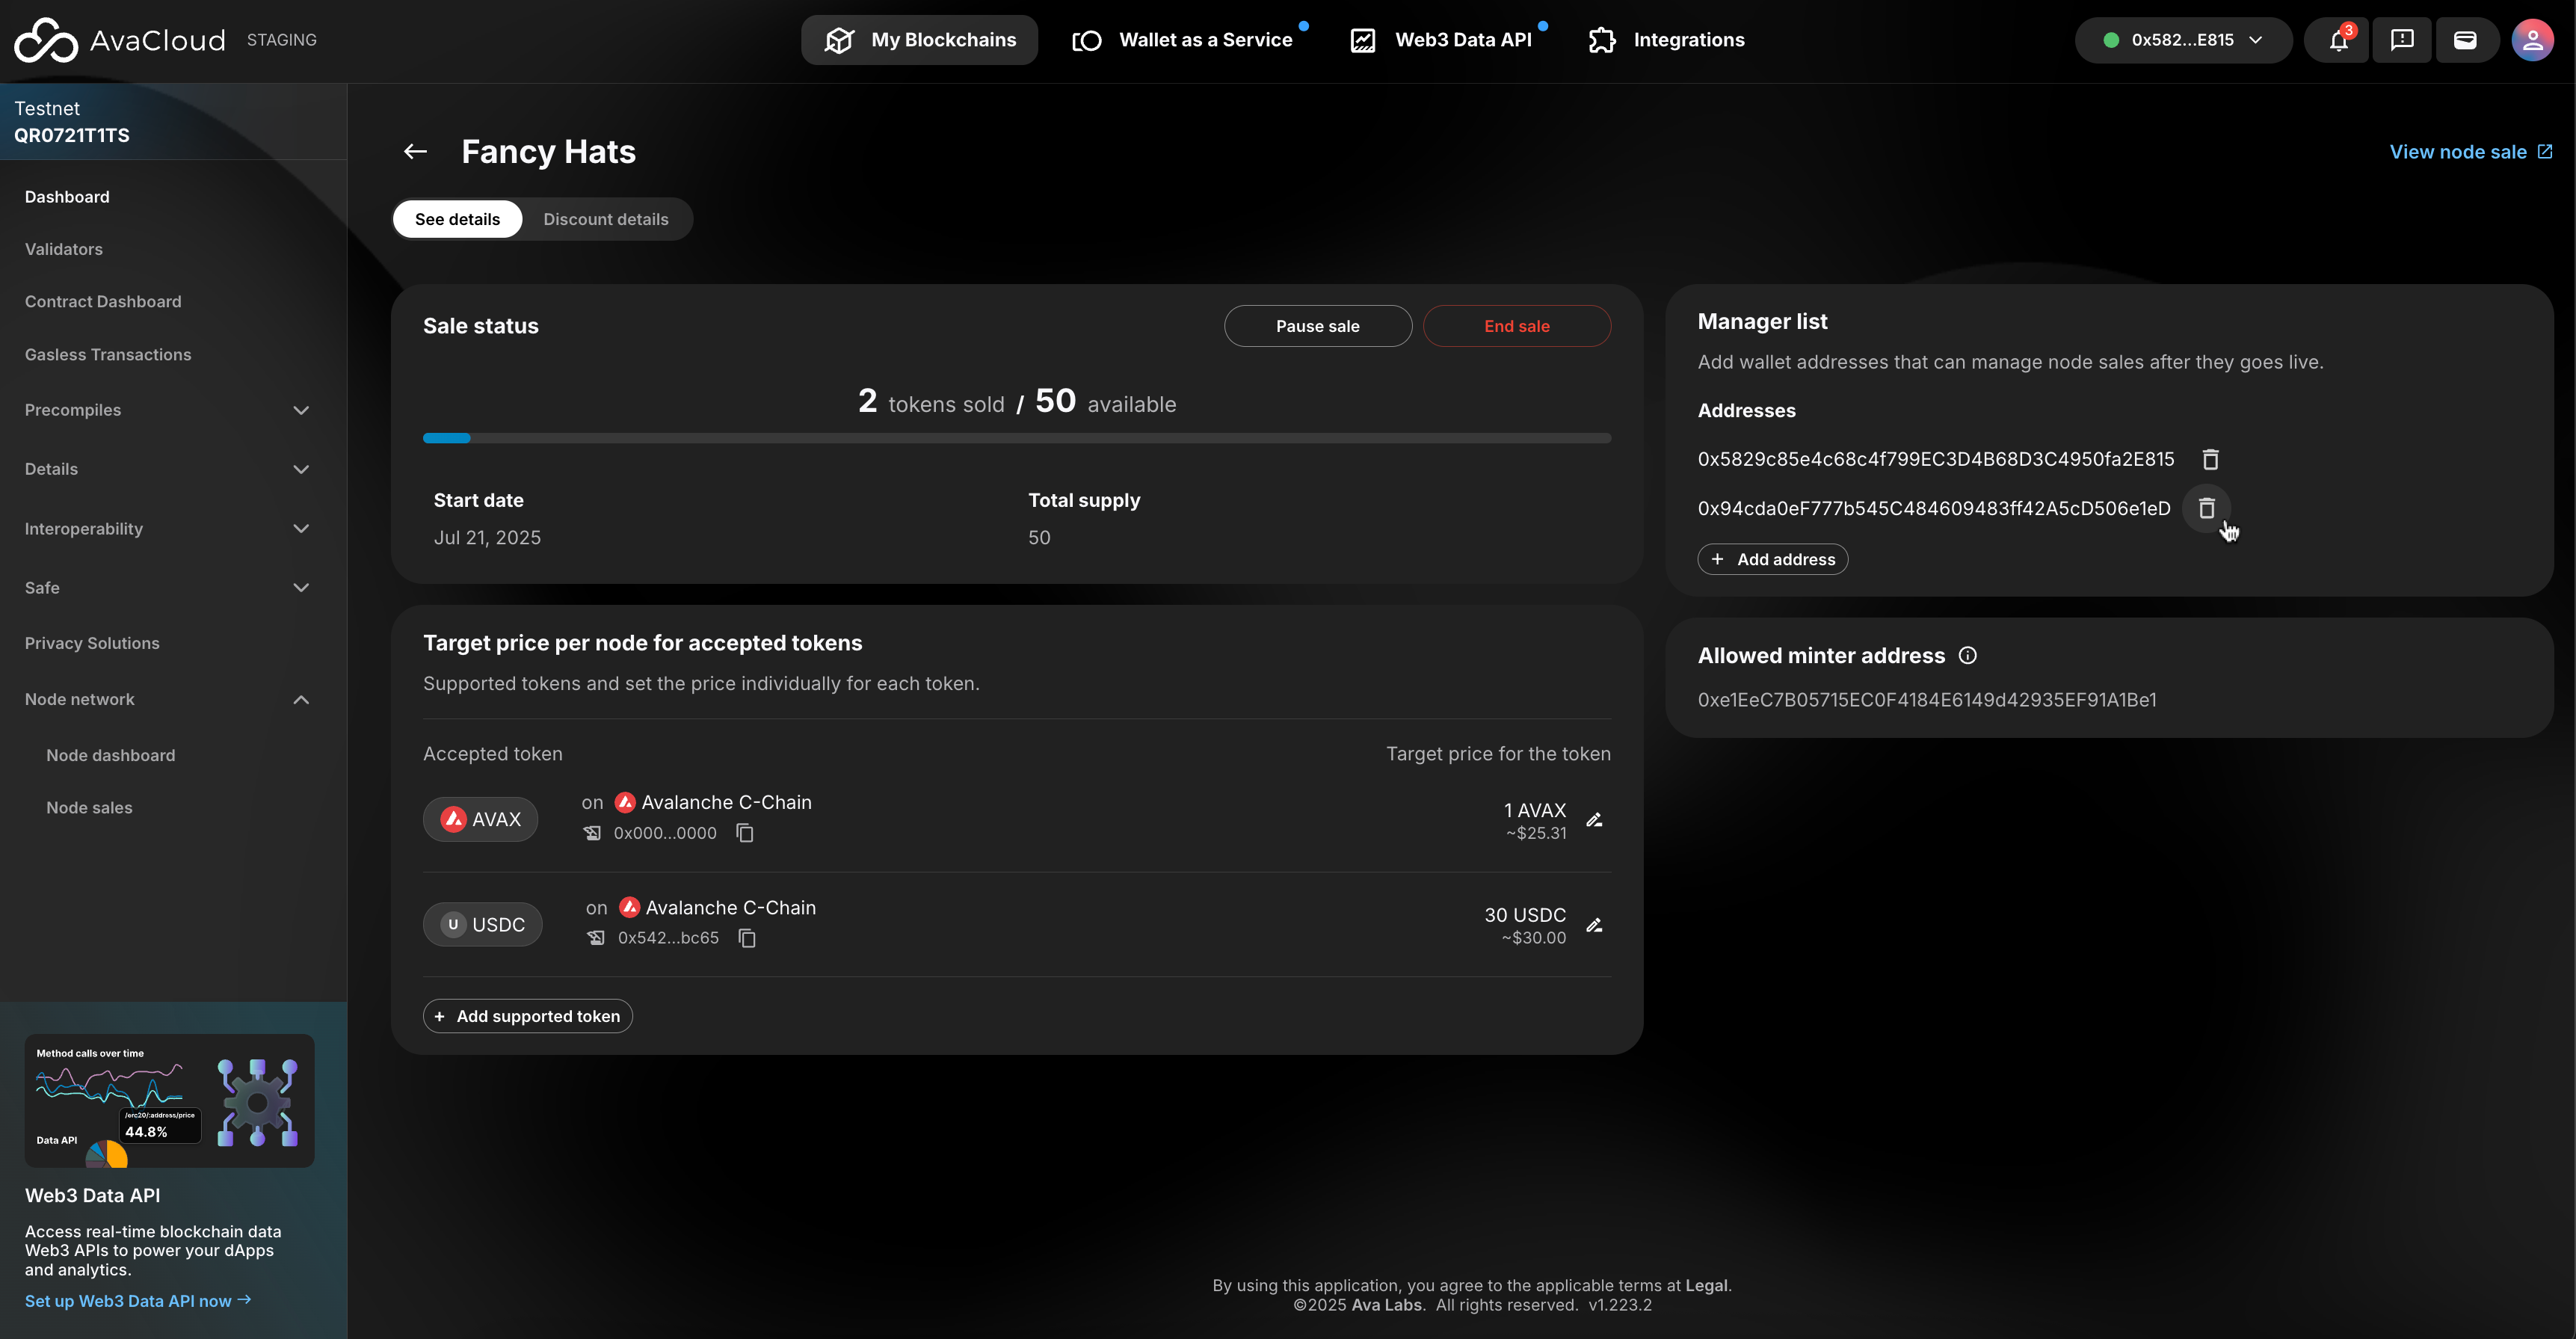2576x1339 pixels.
Task: Open the notifications bell
Action: (2338, 40)
